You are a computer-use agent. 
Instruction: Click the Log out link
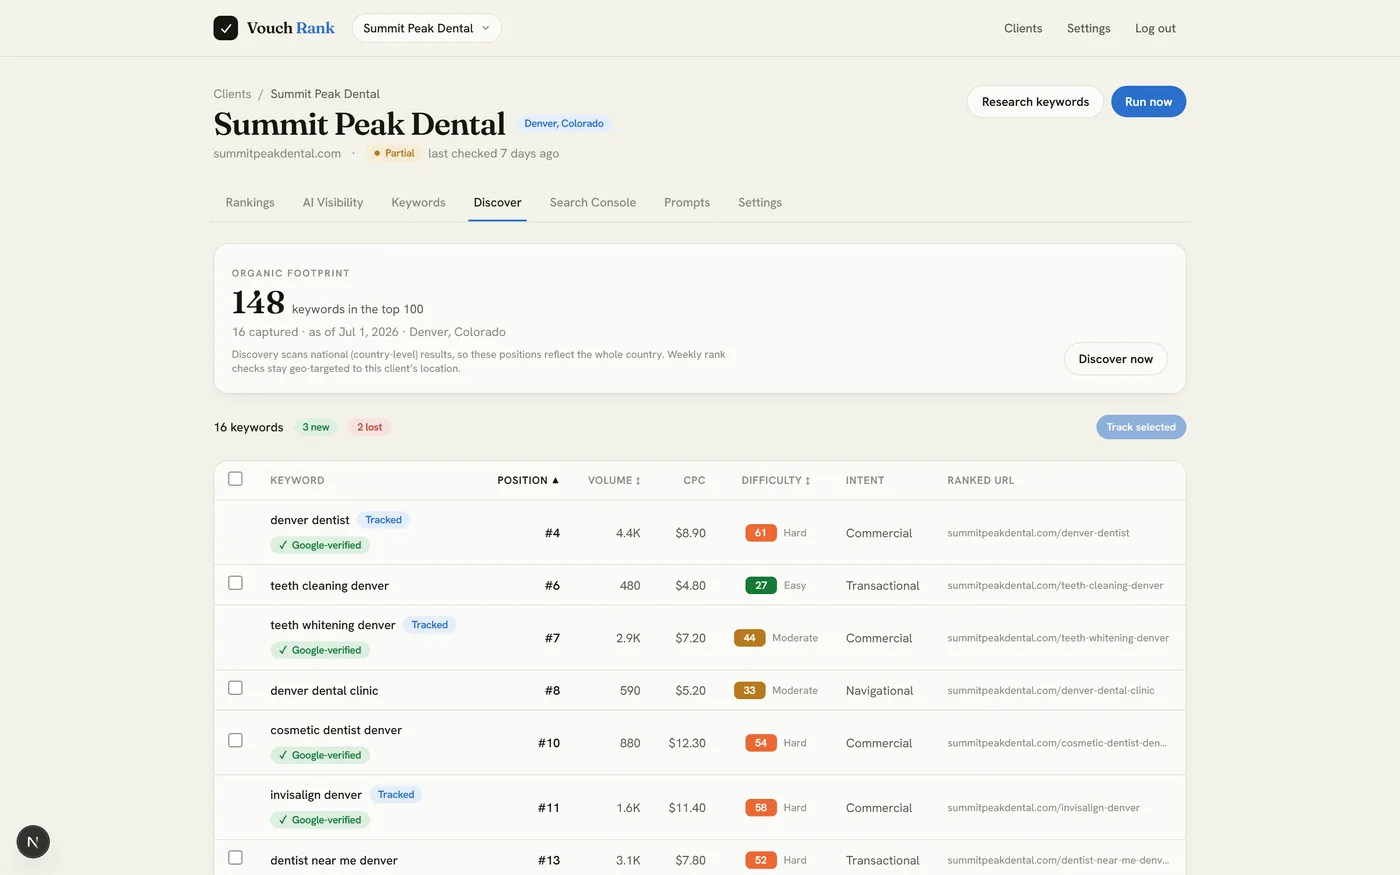click(x=1155, y=28)
